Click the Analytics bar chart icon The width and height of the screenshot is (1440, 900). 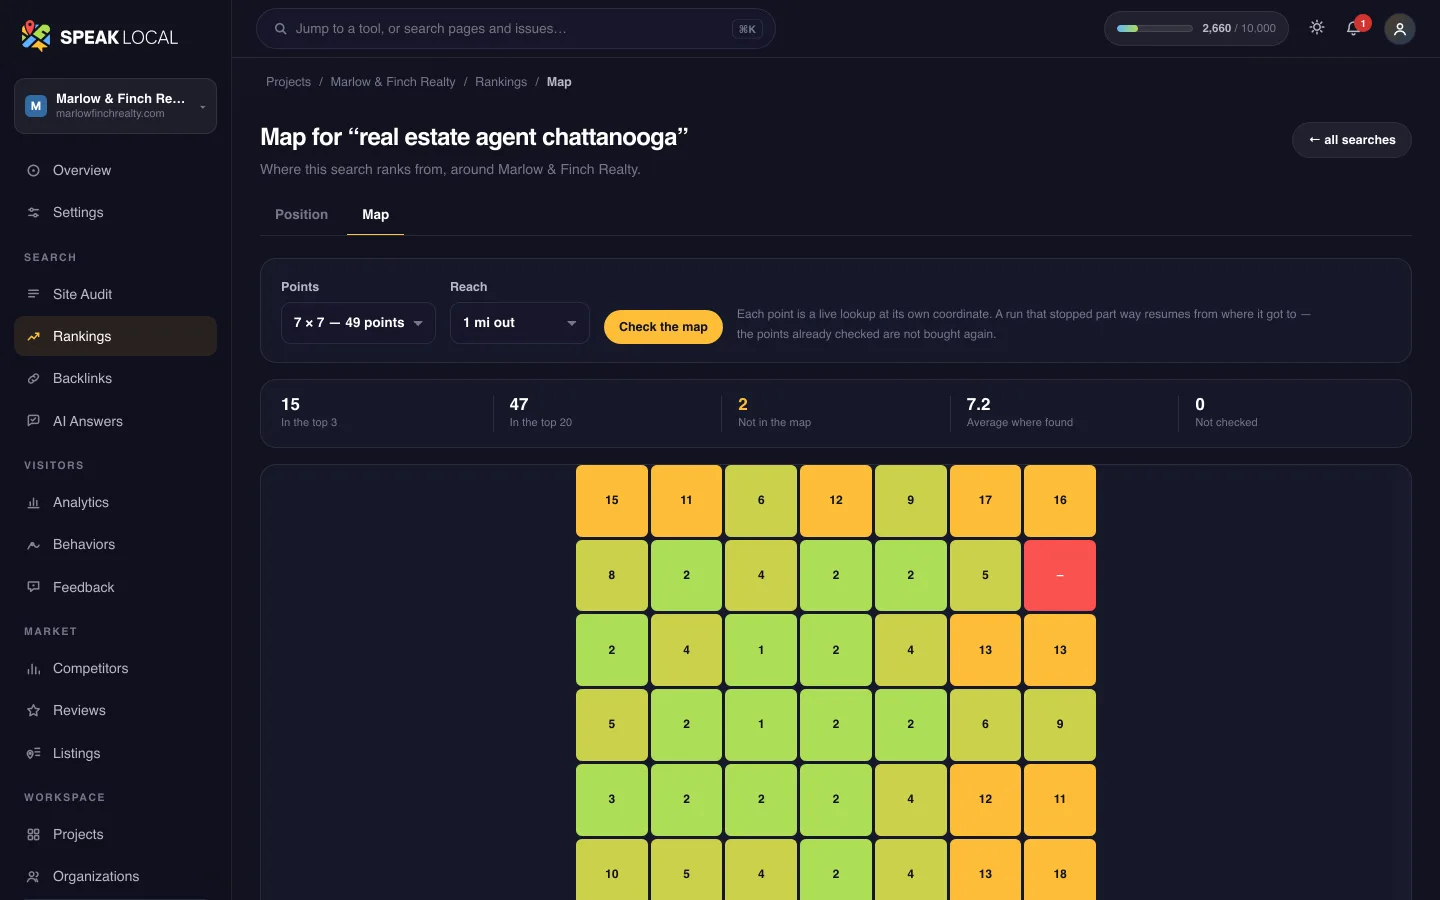coord(33,503)
